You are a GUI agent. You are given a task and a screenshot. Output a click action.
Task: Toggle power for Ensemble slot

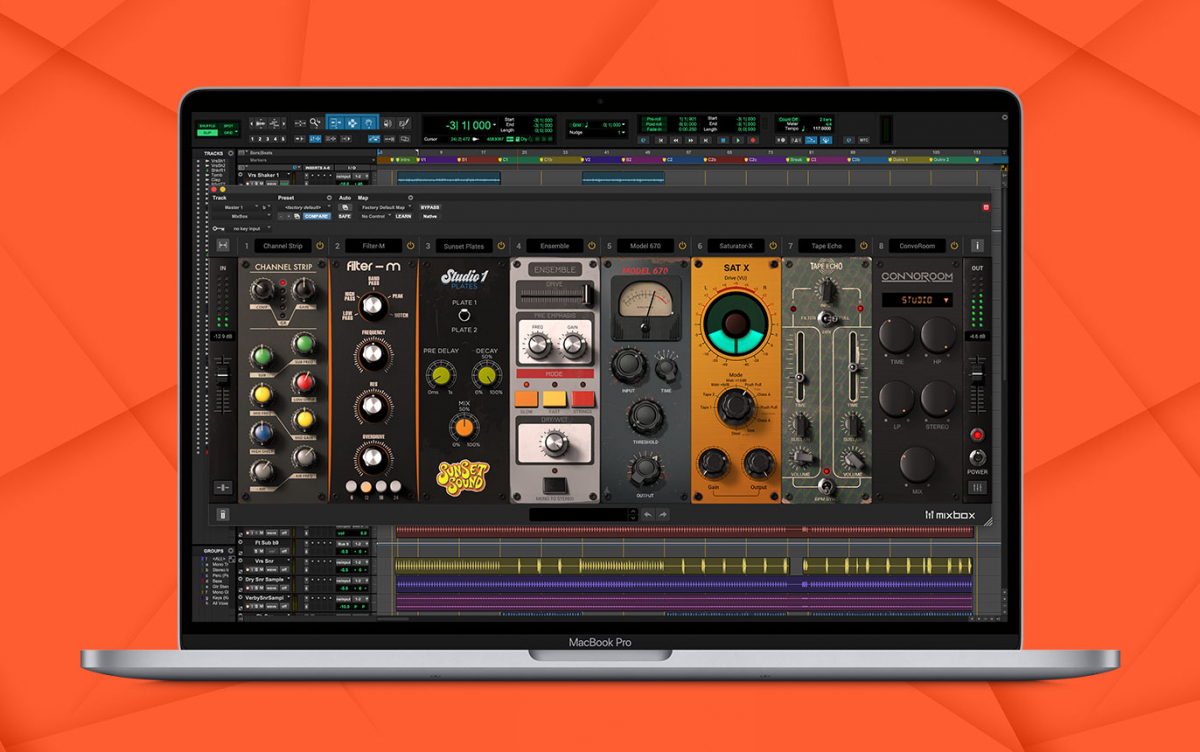592,245
